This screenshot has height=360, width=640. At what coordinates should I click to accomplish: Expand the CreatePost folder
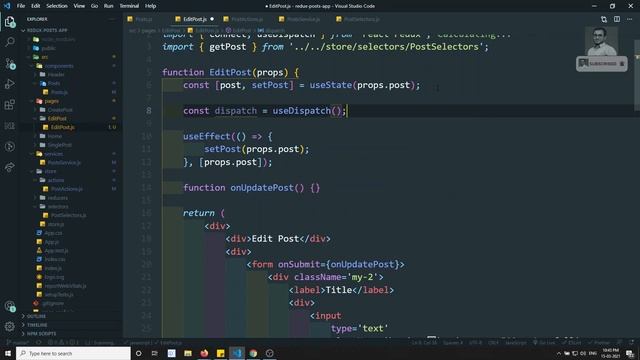point(60,110)
